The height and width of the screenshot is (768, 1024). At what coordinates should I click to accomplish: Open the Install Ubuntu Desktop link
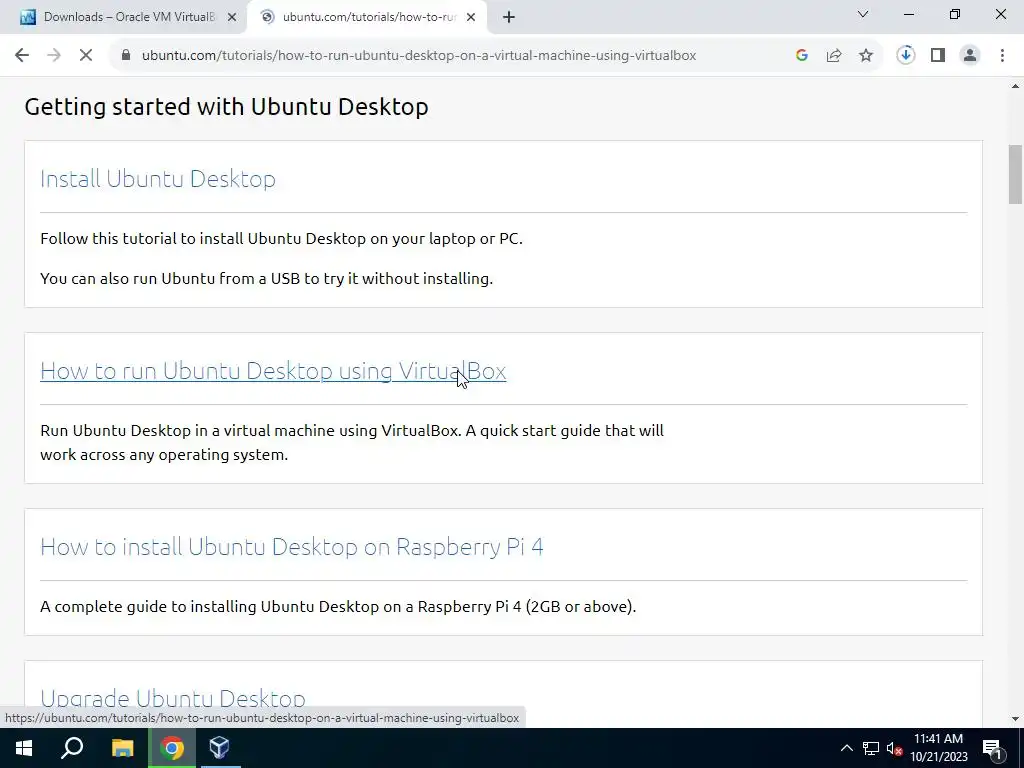tap(157, 178)
